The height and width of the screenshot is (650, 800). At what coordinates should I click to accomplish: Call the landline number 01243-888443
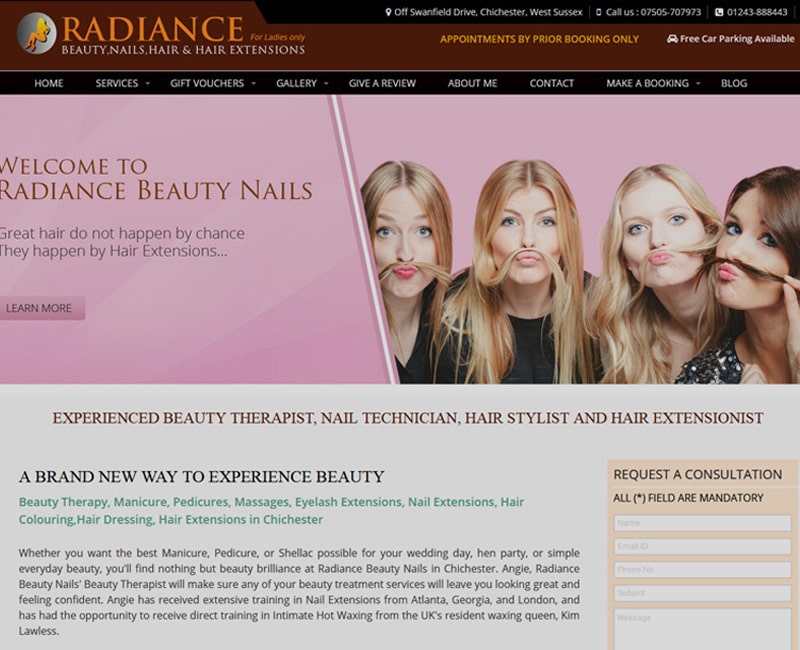757,12
